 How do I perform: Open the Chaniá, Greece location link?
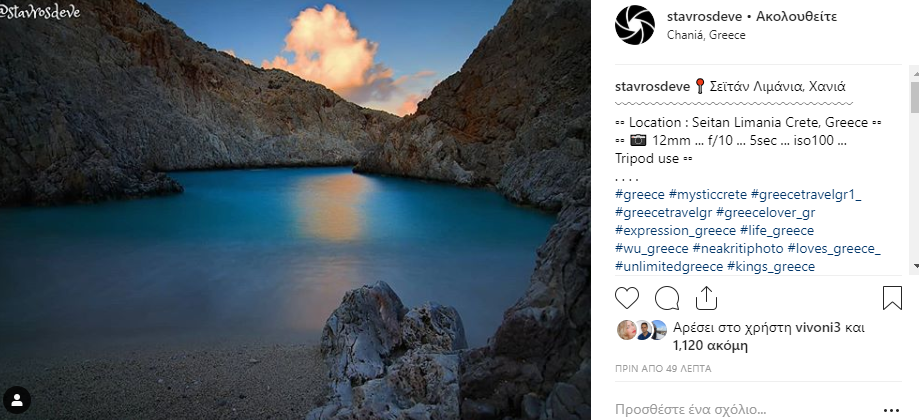(706, 35)
